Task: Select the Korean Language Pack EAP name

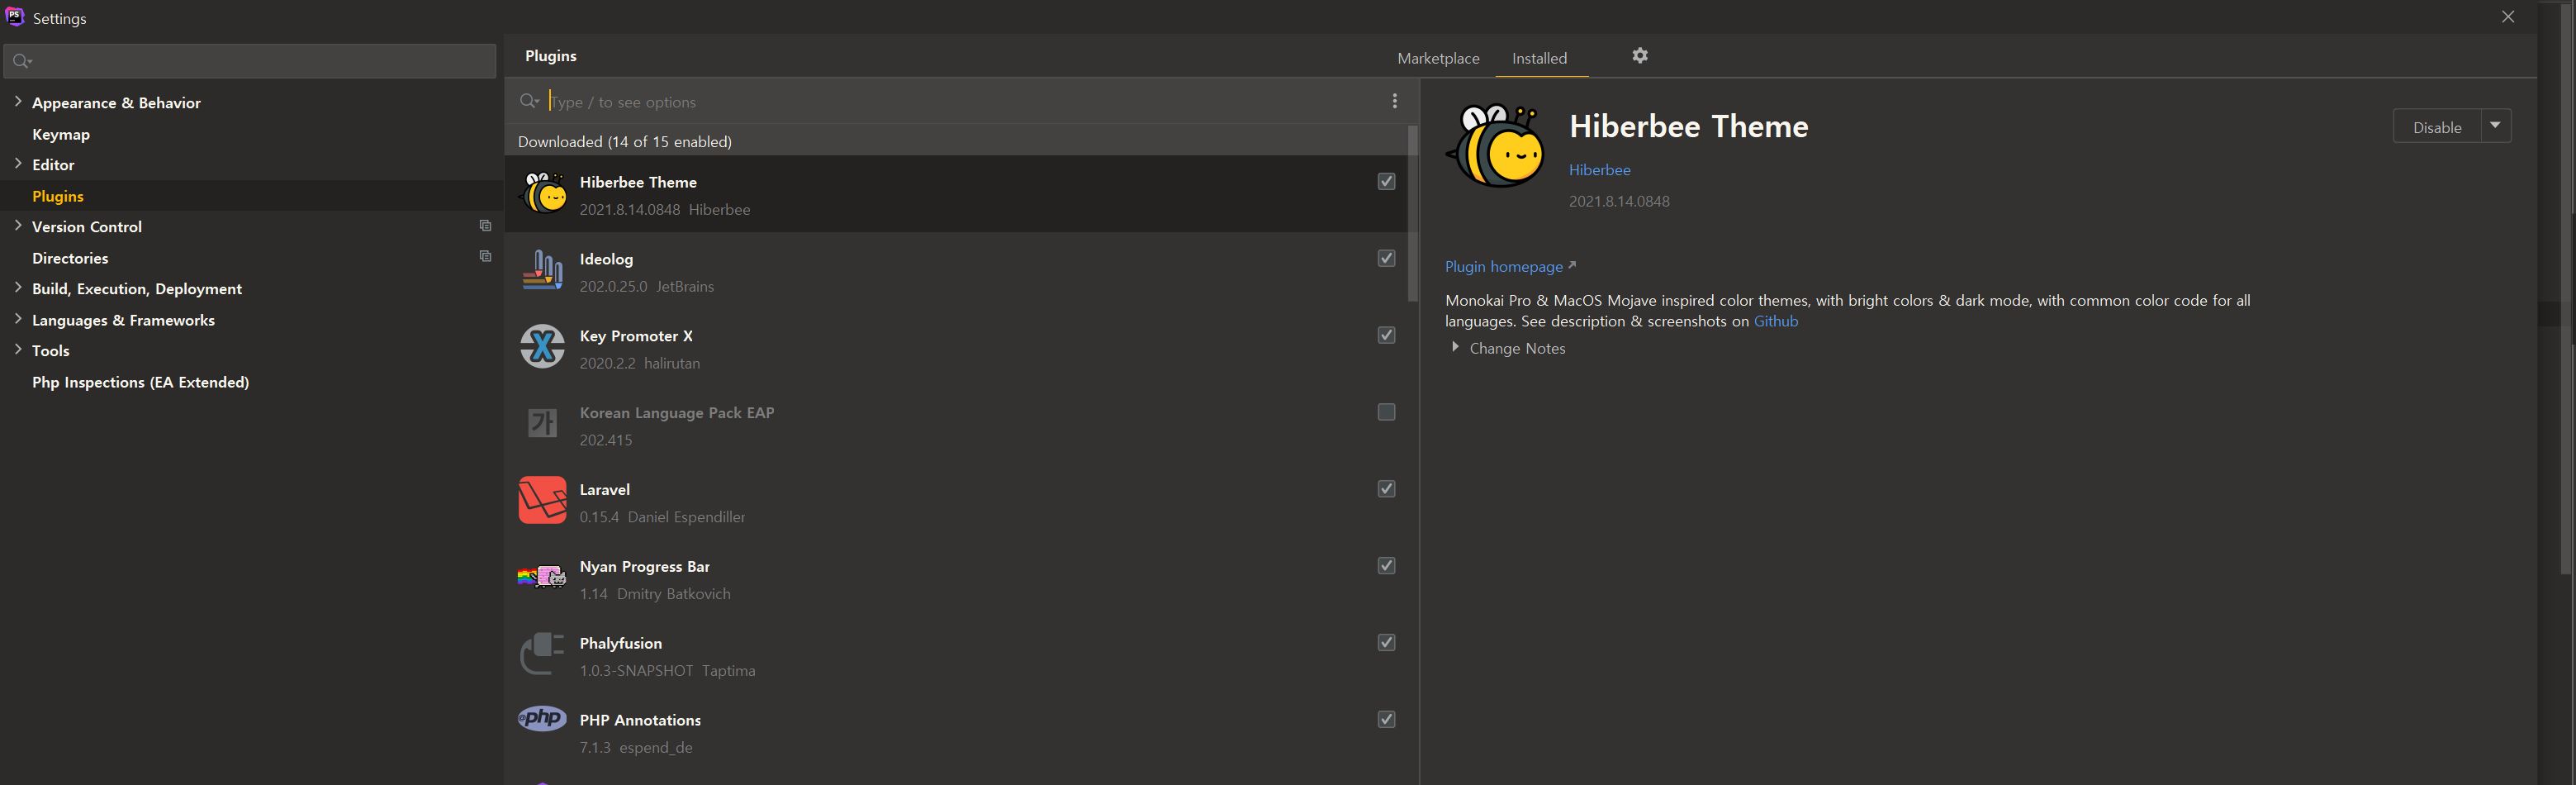Action: coord(677,412)
